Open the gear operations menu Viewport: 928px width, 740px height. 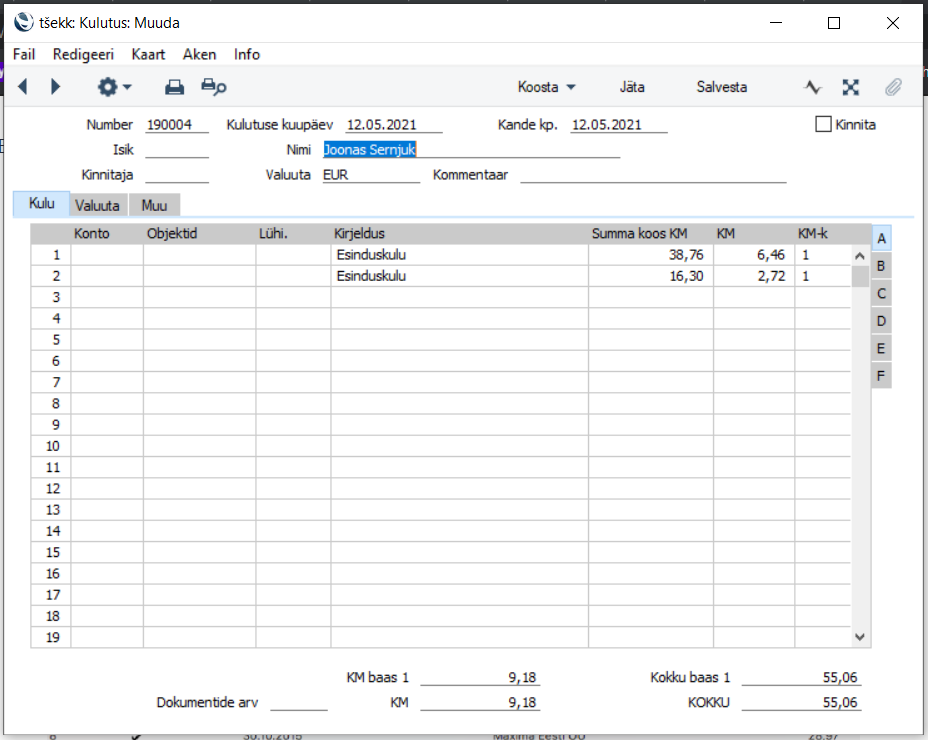114,87
